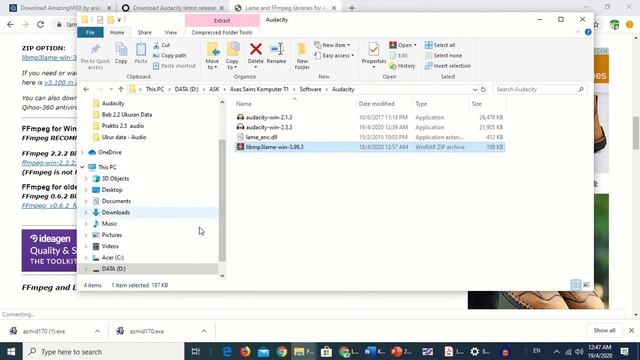640x360 pixels.
Task: Expand OneDrive tree node
Action: [x=82, y=152]
